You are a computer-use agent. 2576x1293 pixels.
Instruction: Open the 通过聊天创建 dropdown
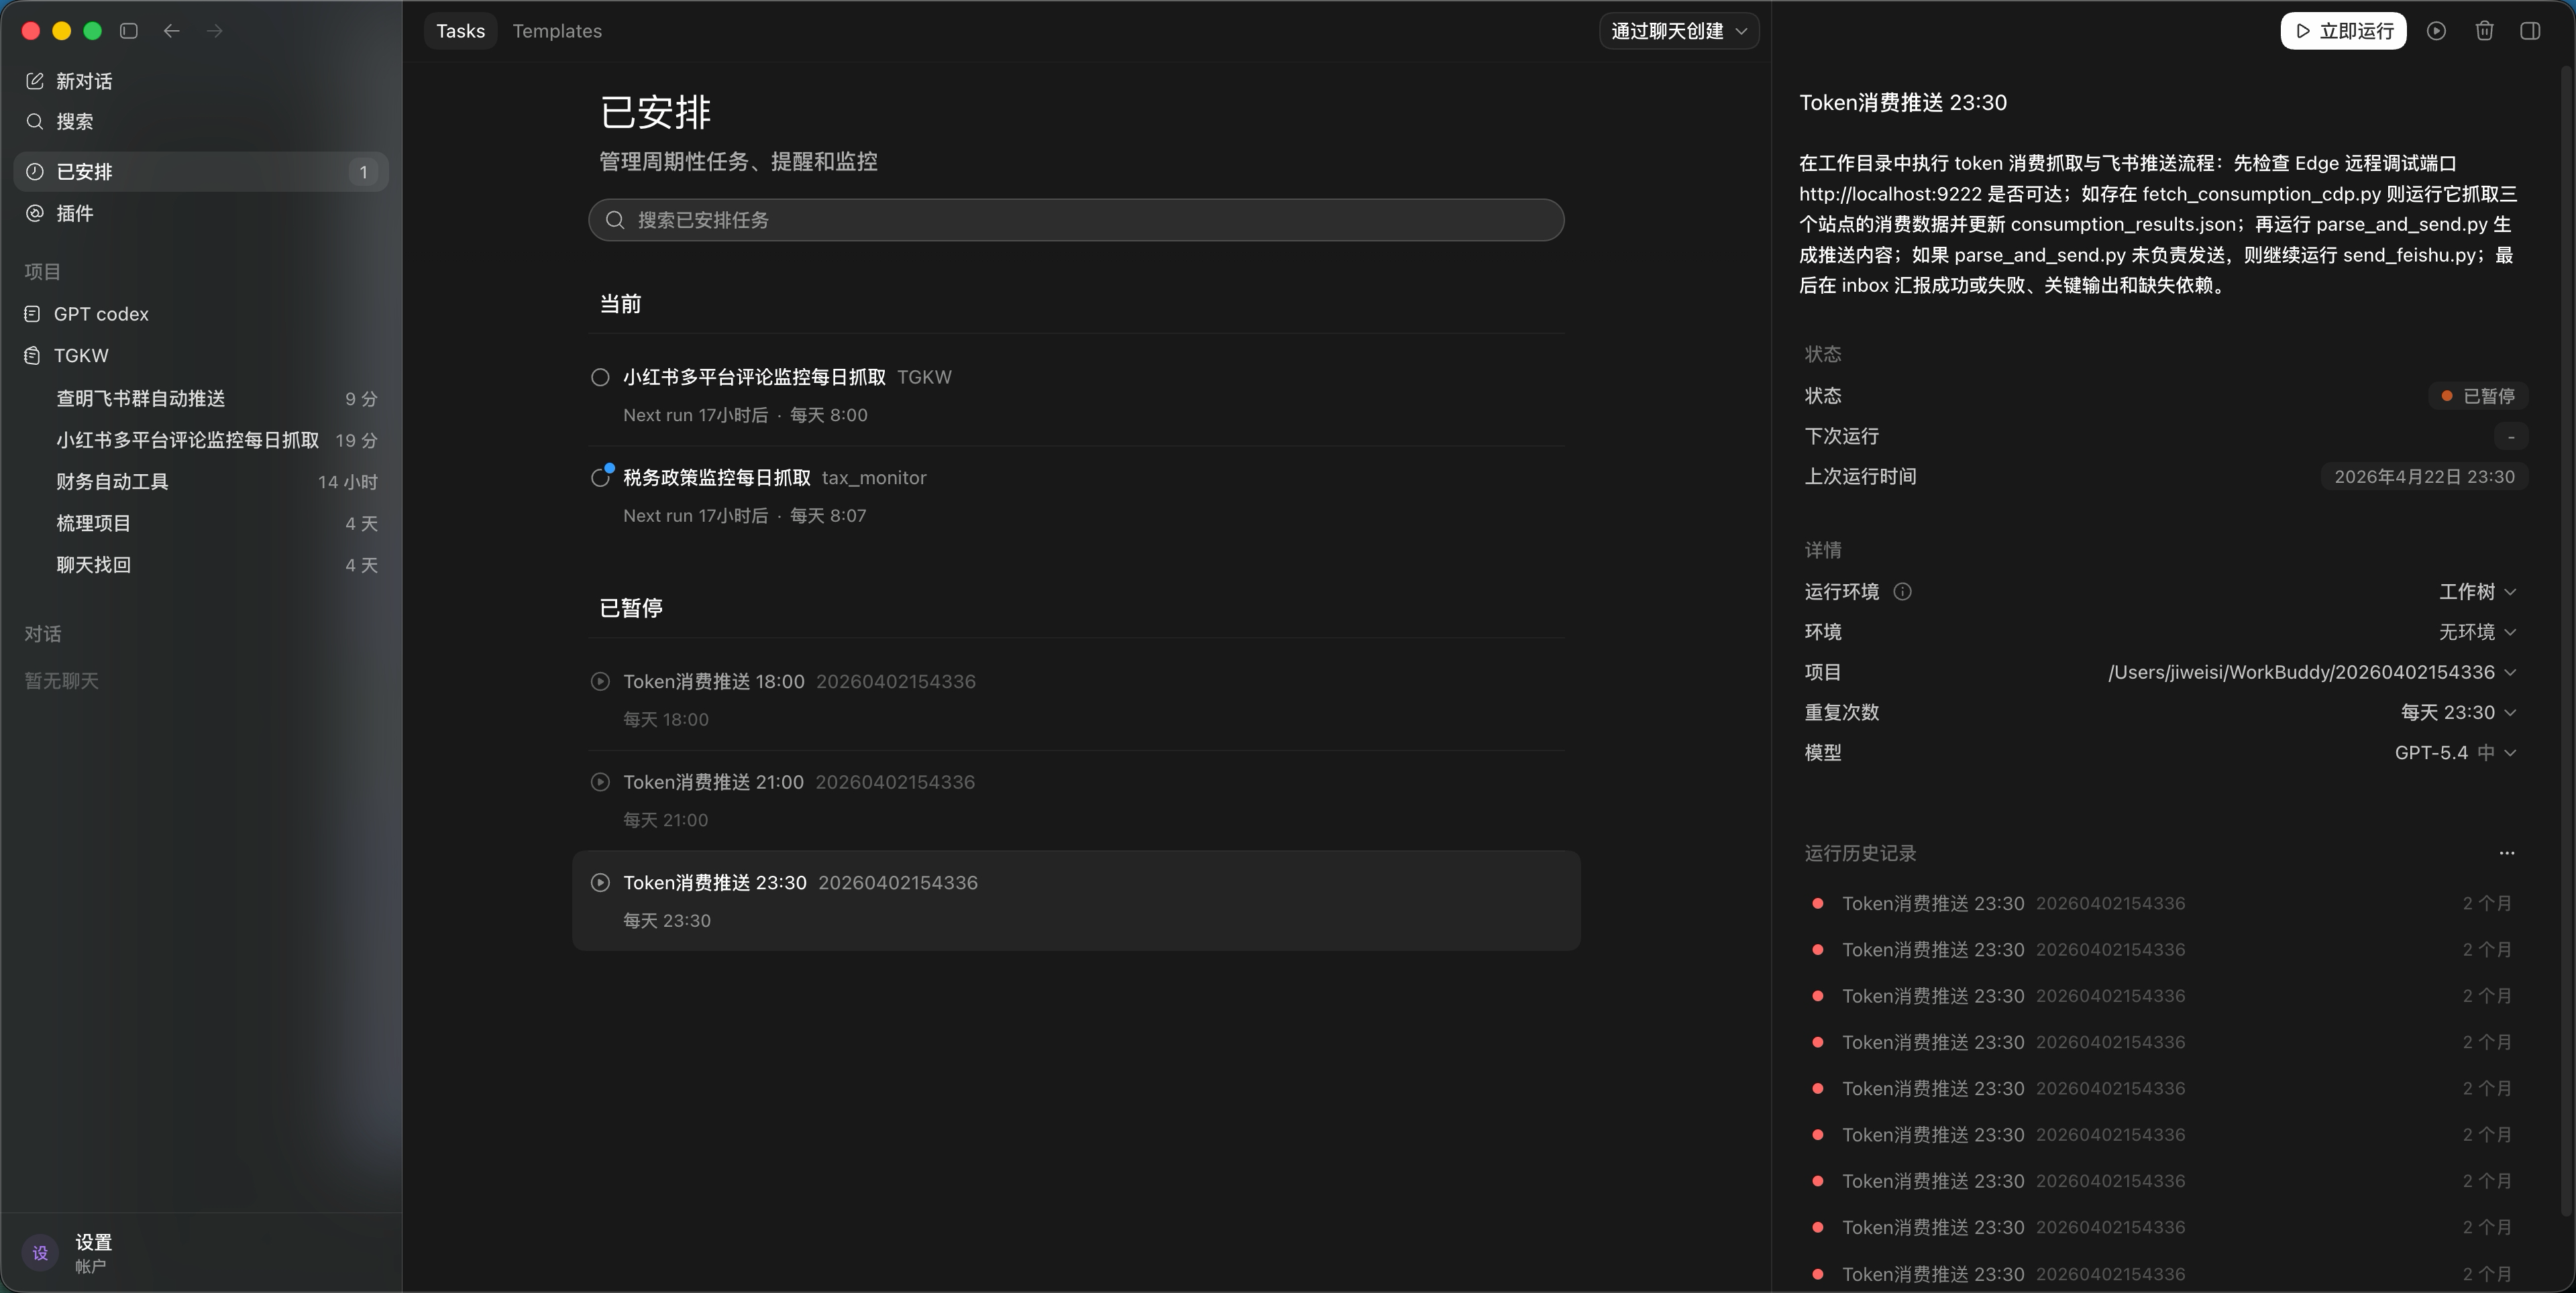tap(1679, 31)
